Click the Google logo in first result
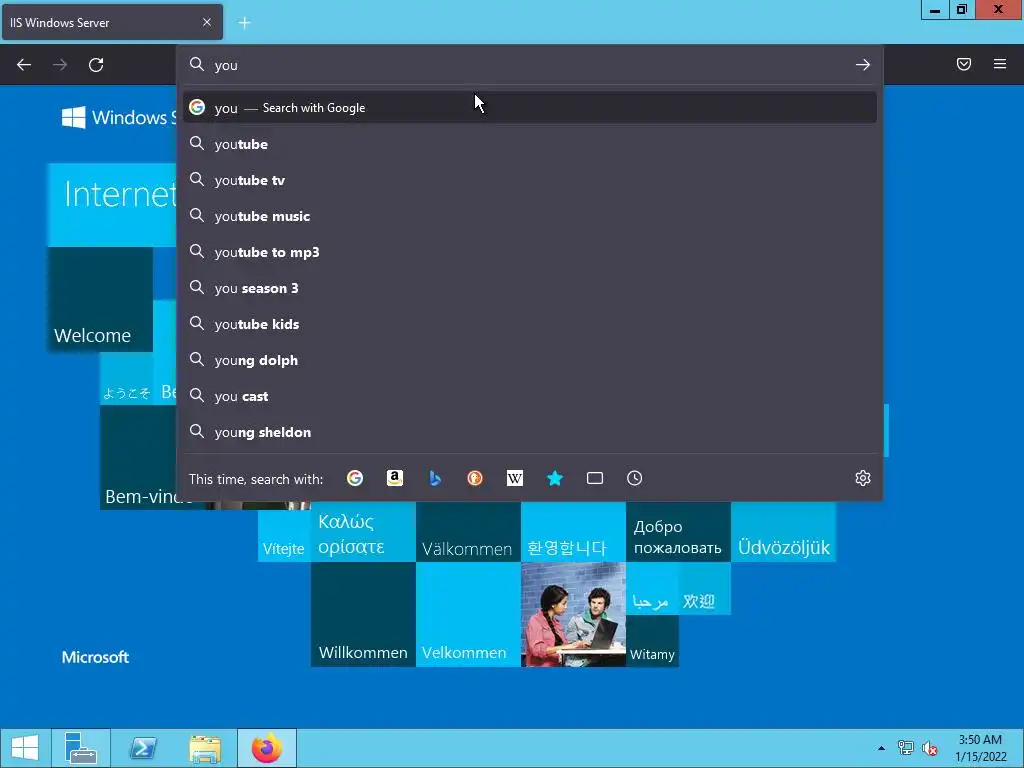Viewport: 1024px width, 768px height. tap(197, 107)
